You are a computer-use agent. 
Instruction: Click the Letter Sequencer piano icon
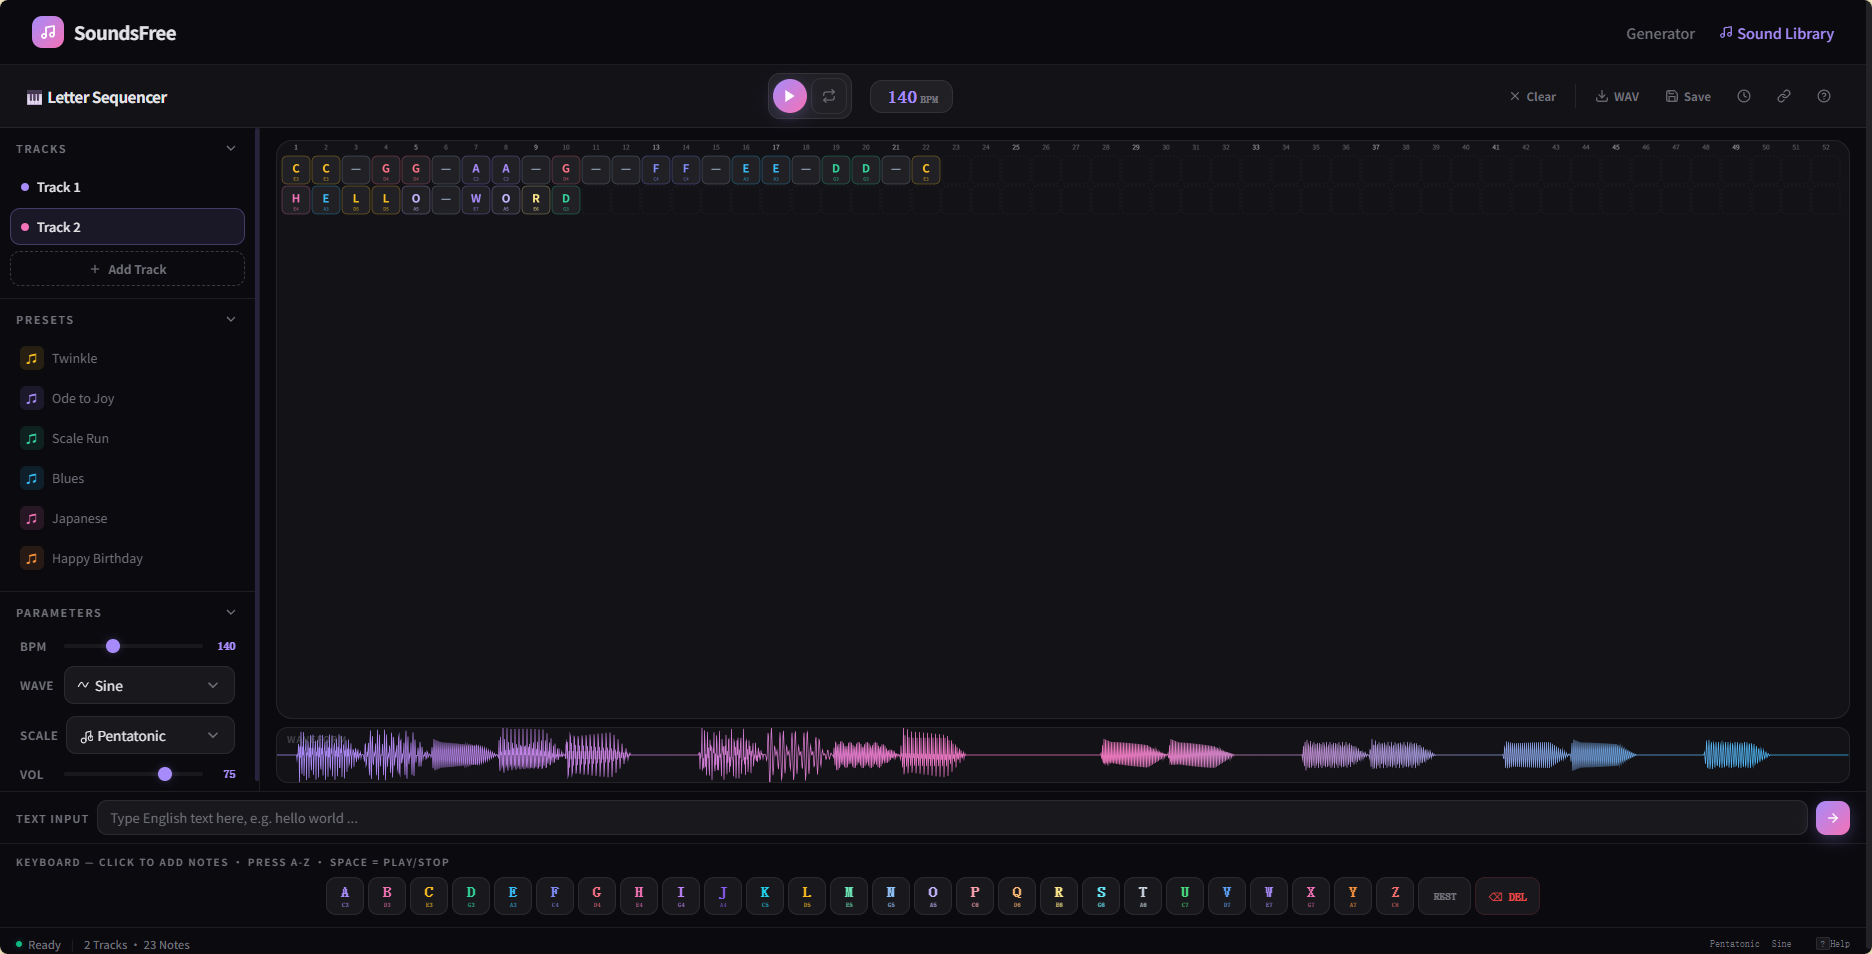click(34, 97)
